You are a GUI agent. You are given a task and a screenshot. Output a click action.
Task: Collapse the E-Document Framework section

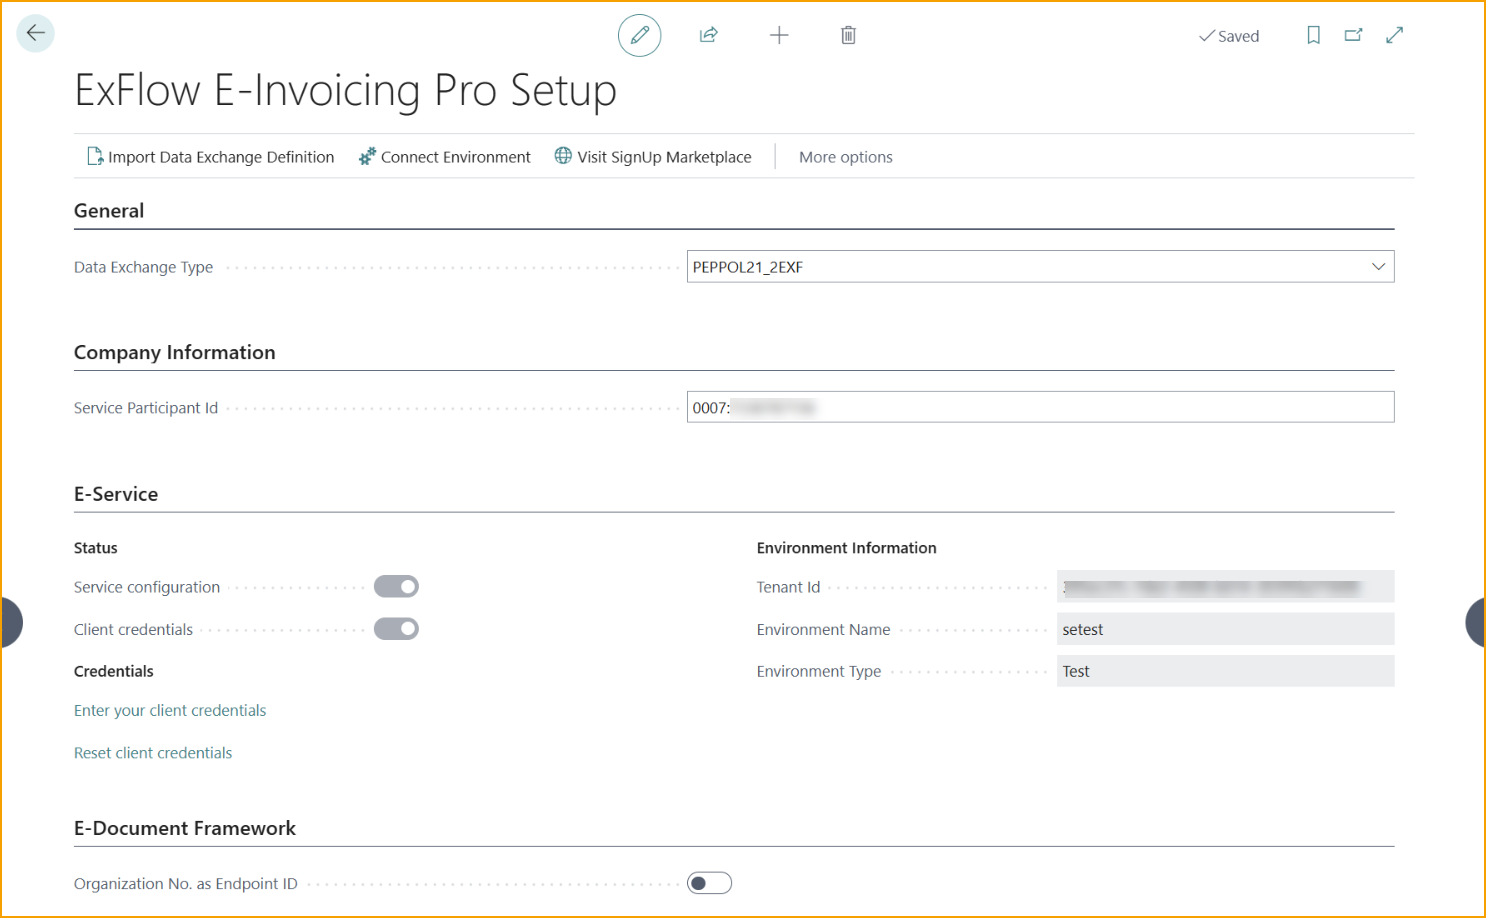pos(185,828)
